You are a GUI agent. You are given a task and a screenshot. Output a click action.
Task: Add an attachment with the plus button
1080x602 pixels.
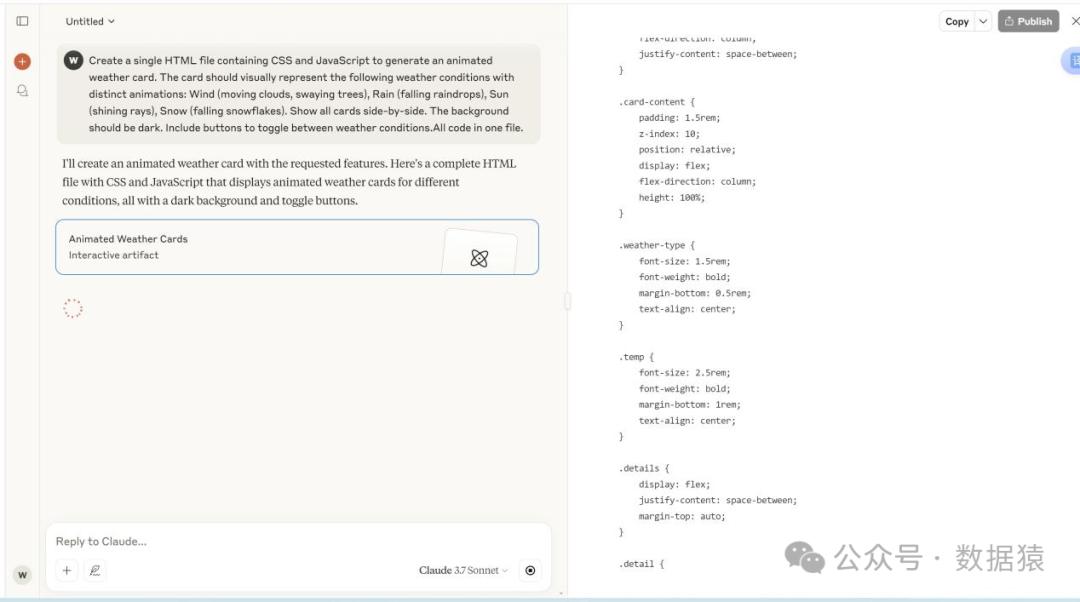click(x=67, y=570)
